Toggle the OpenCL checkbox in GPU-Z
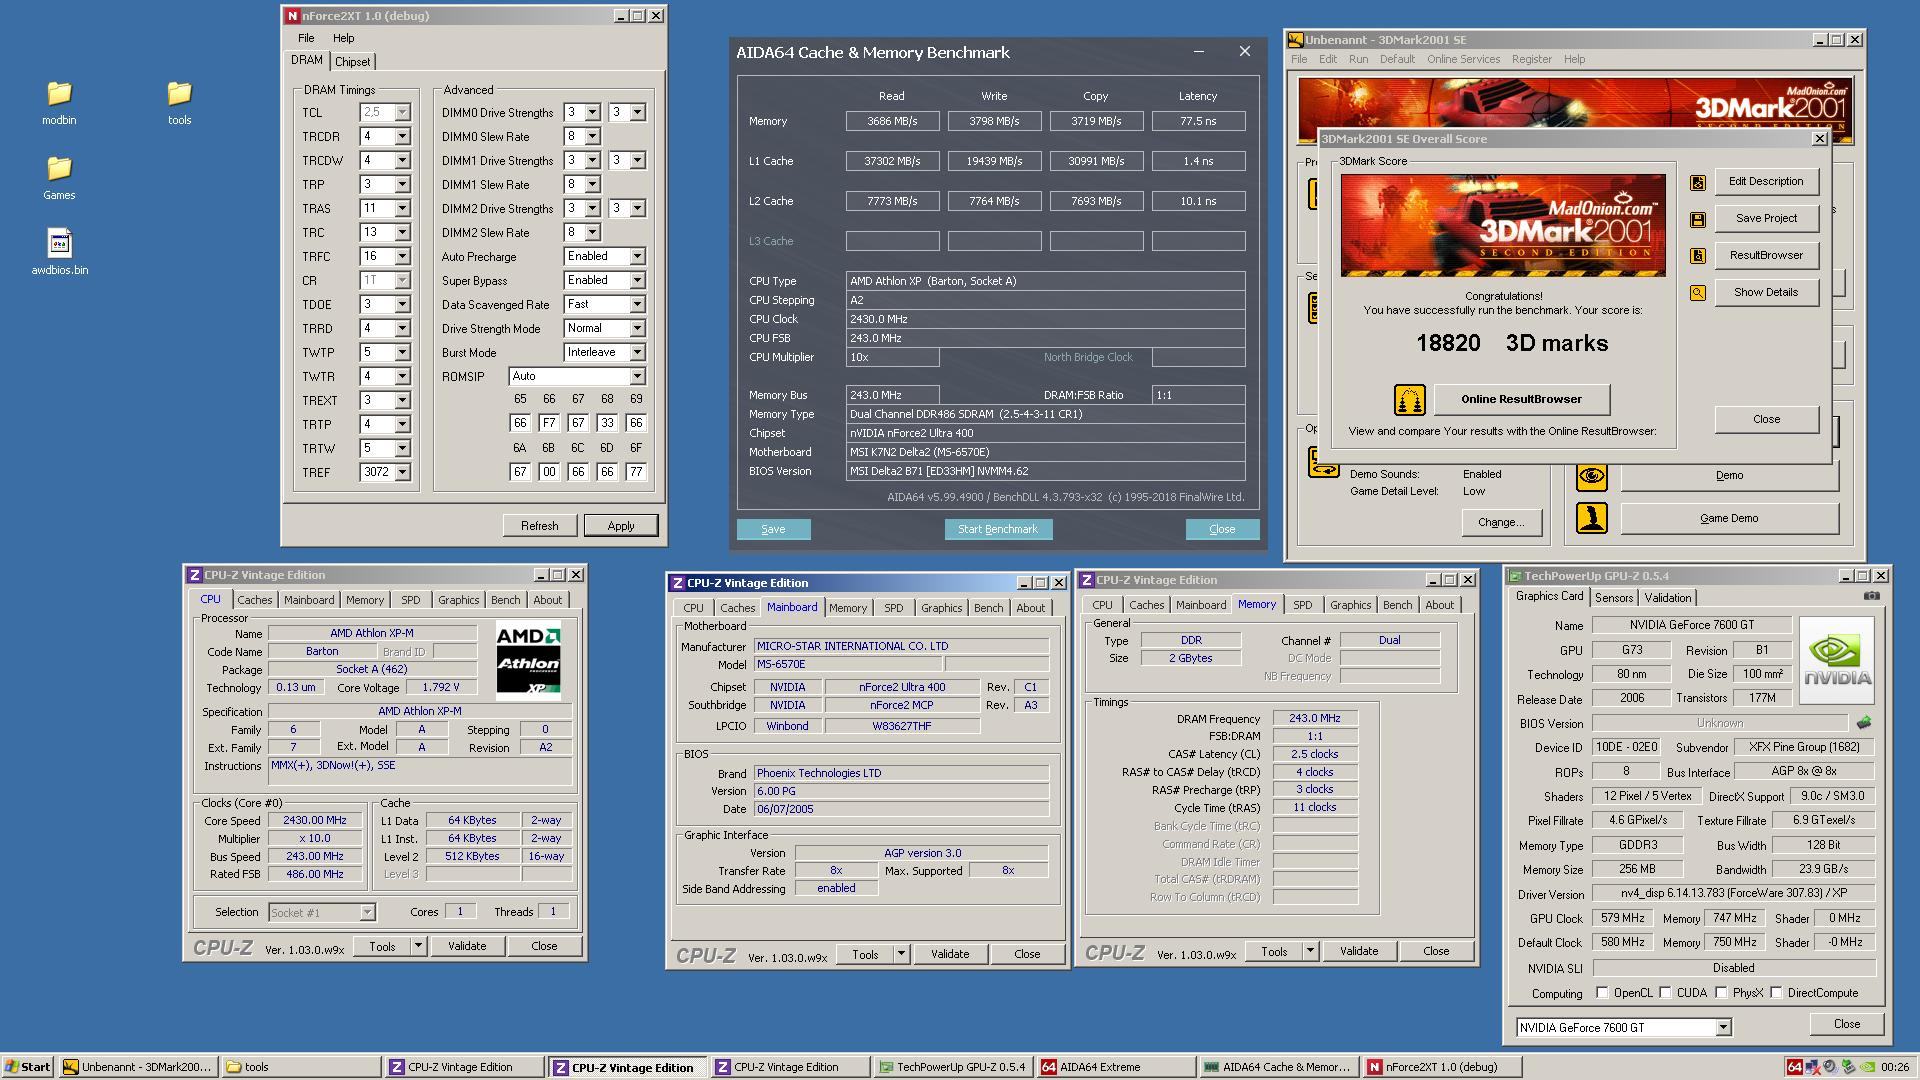The width and height of the screenshot is (1920, 1080). pos(1602,993)
